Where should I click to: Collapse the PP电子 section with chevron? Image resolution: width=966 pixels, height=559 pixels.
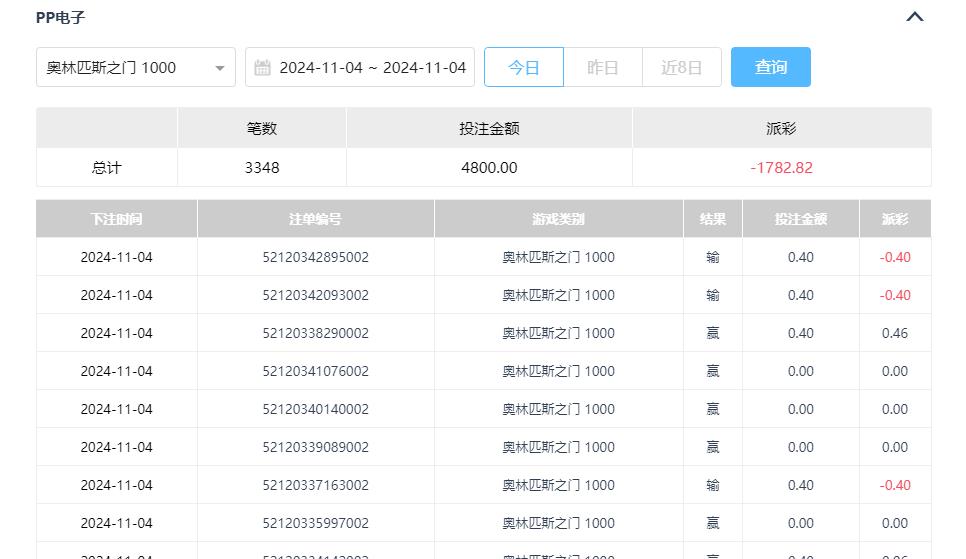[x=915, y=17]
